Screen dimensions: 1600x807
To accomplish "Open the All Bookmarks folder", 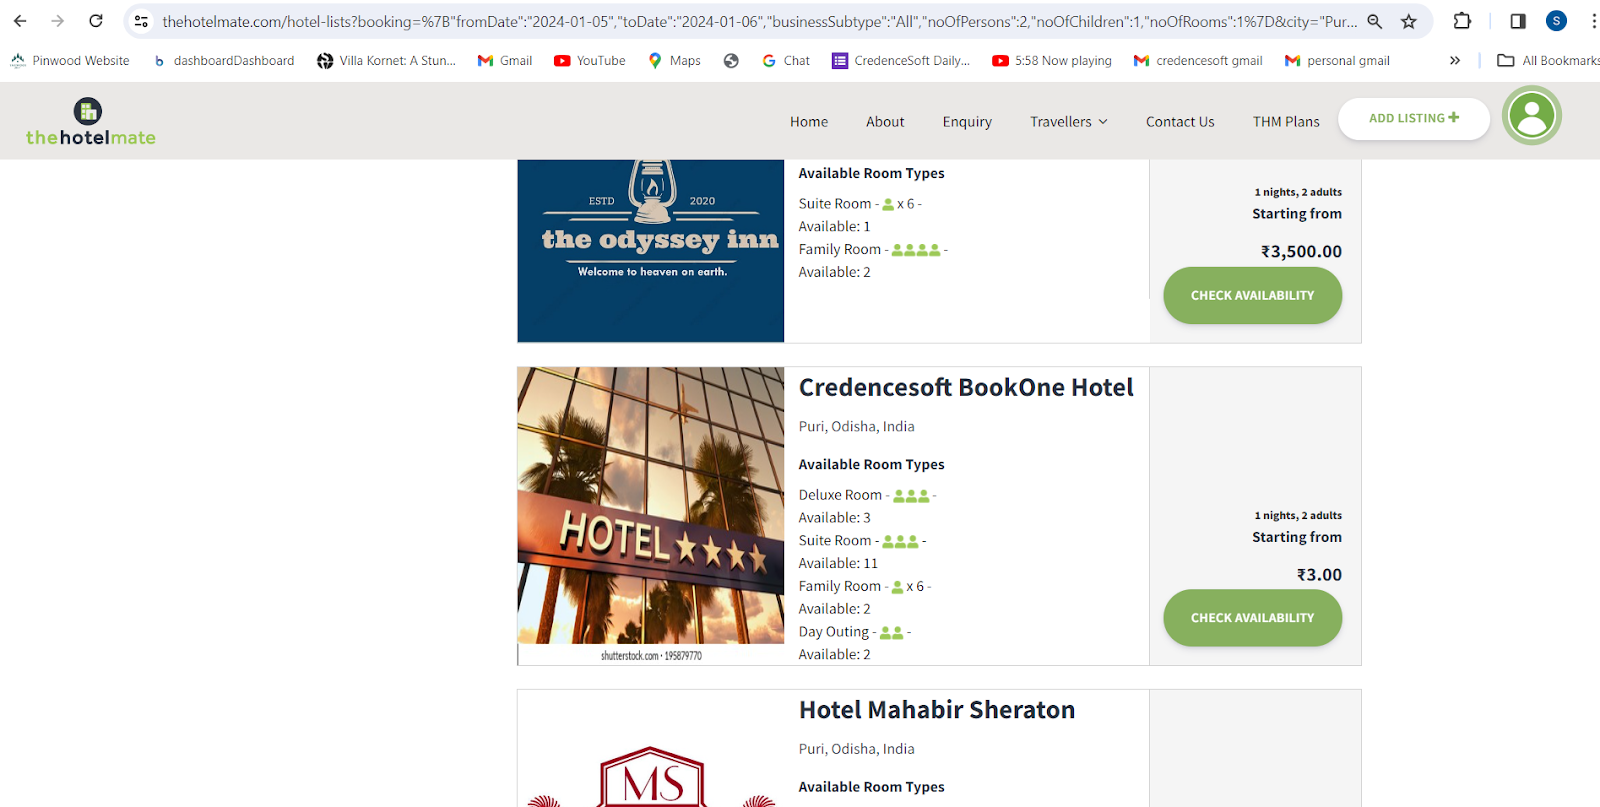I will (x=1548, y=61).
